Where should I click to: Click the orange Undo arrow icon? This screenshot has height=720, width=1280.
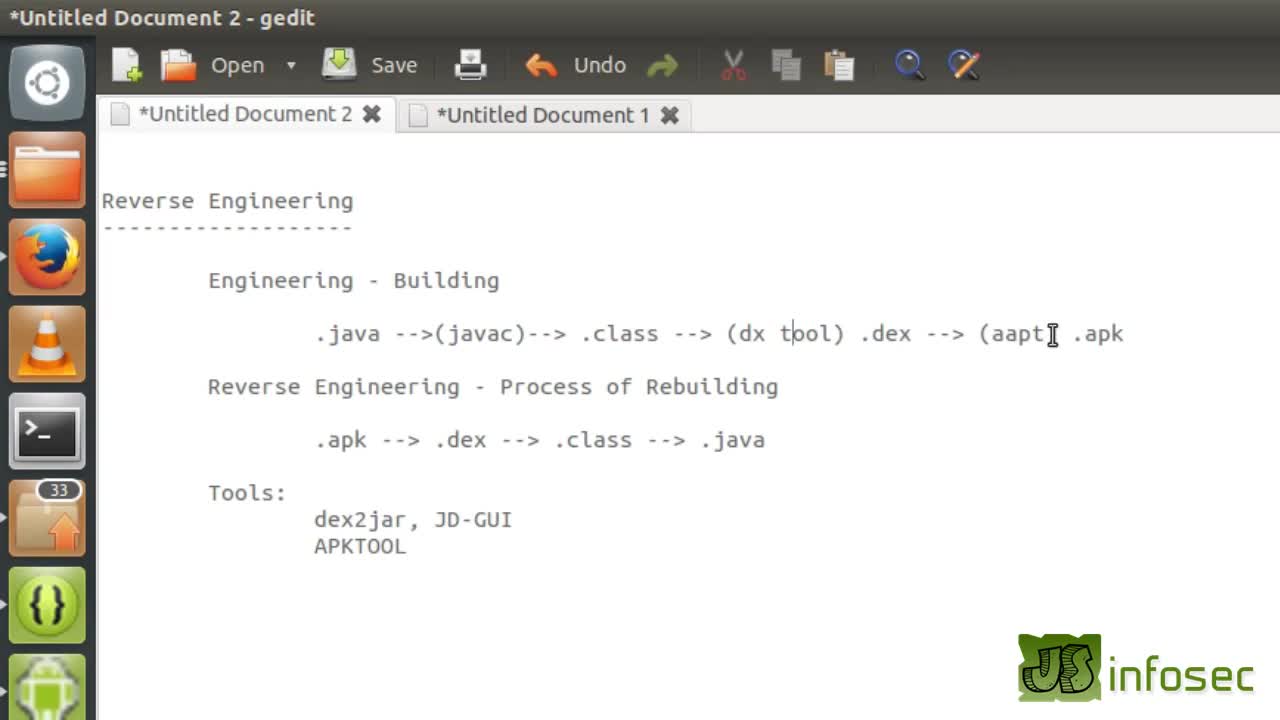point(541,66)
